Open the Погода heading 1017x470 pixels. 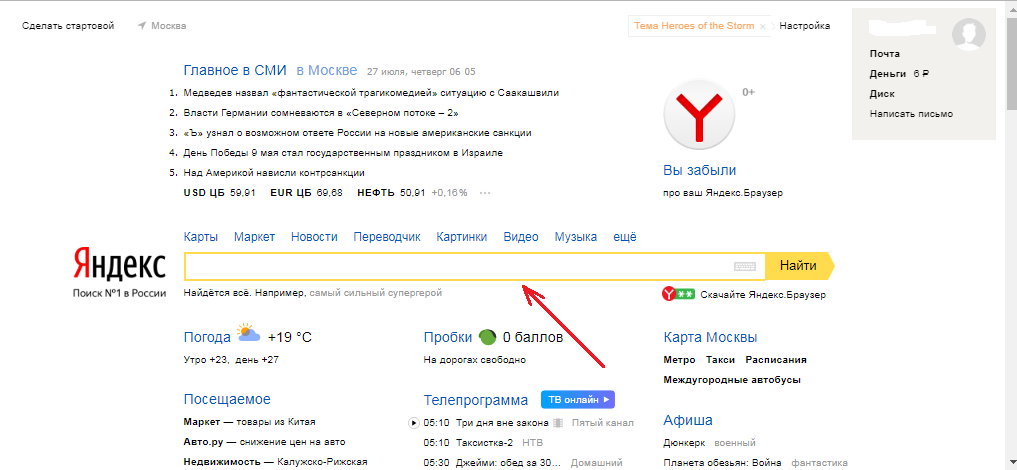tap(207, 337)
